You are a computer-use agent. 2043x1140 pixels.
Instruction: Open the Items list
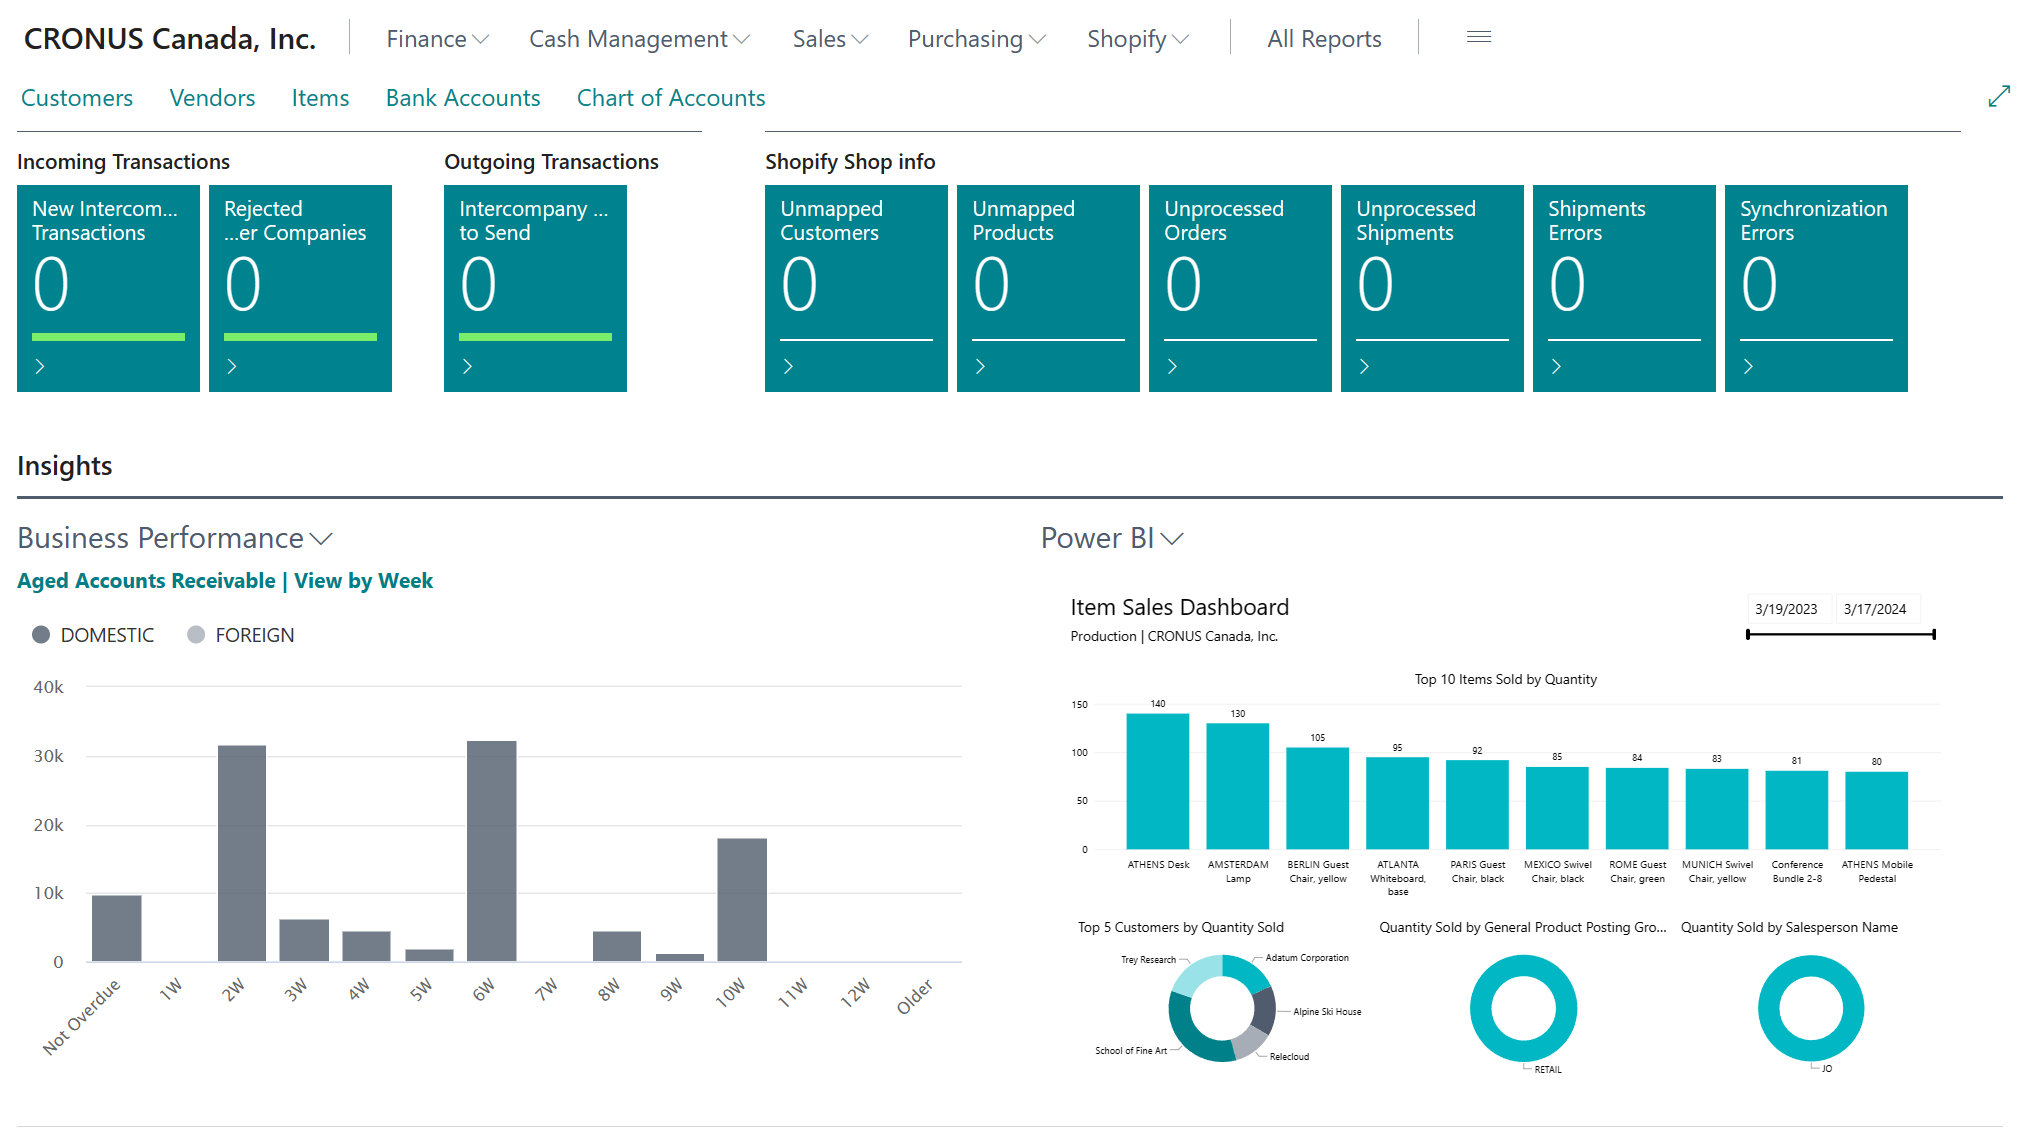tap(320, 98)
